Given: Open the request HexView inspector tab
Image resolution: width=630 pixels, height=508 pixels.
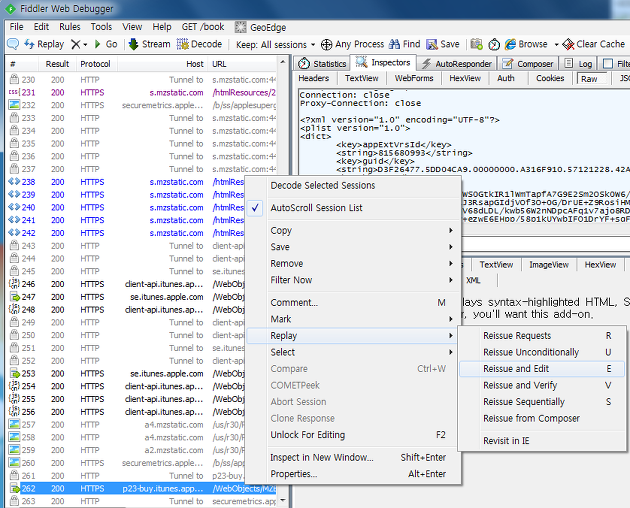Looking at the screenshot, I should pyautogui.click(x=465, y=78).
